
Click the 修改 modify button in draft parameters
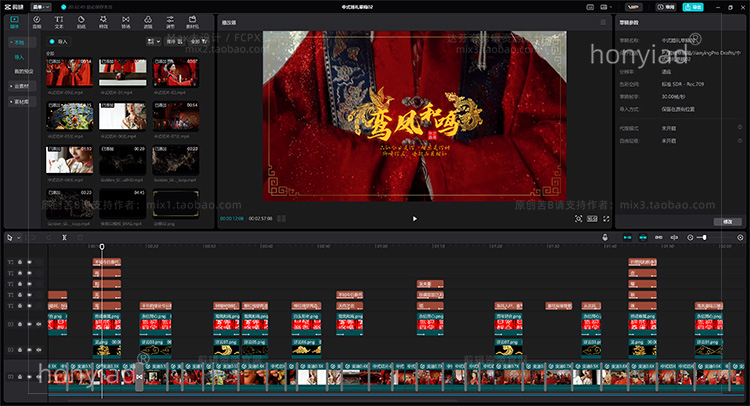coord(728,221)
